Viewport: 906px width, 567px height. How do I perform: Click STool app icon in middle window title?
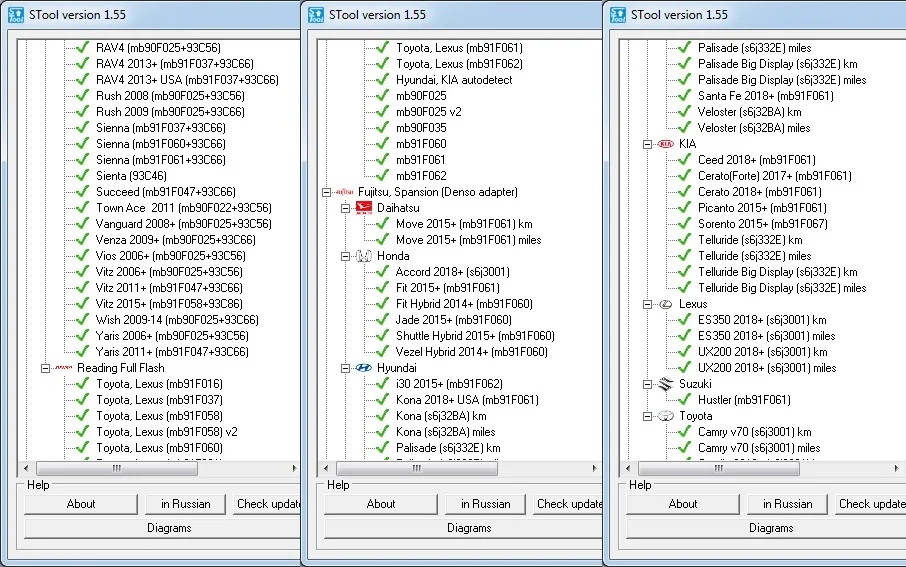click(316, 15)
